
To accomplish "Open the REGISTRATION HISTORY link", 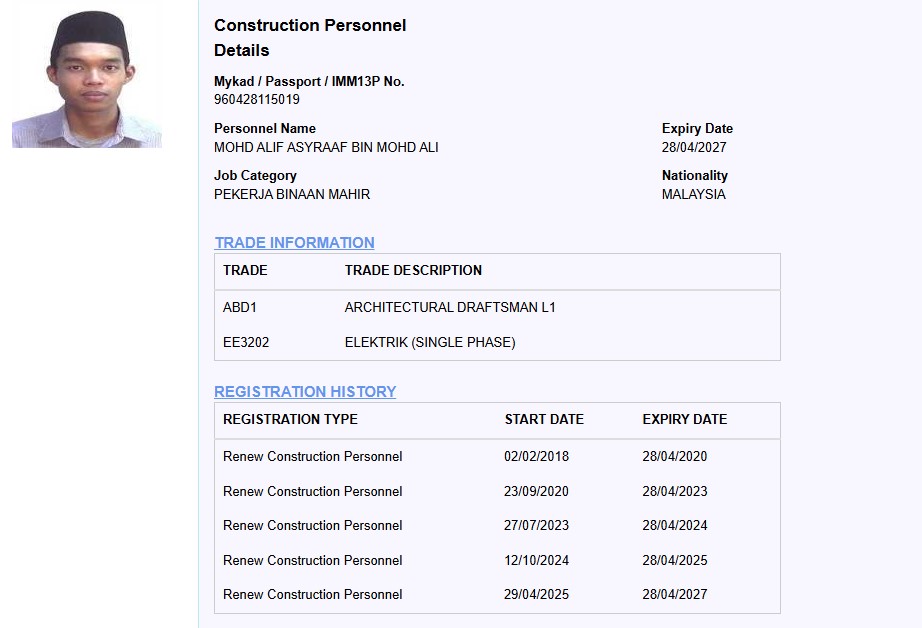I will coord(305,391).
